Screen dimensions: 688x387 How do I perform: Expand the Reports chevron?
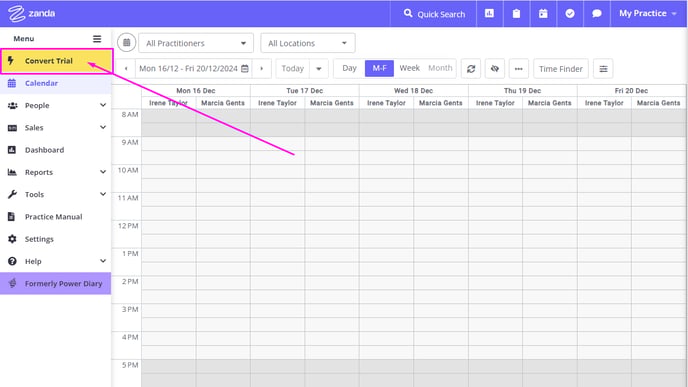pyautogui.click(x=103, y=172)
